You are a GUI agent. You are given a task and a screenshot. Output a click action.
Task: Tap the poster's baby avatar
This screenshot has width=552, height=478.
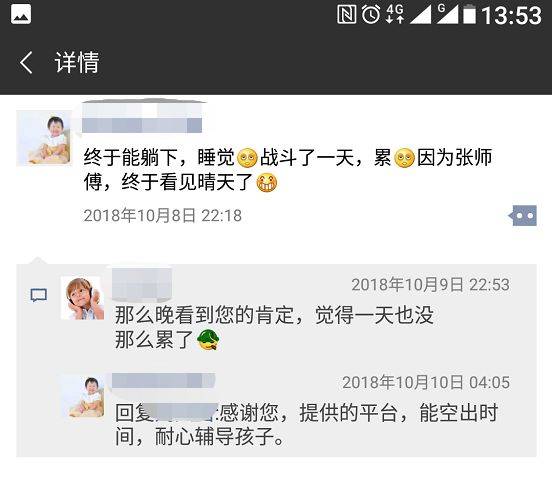click(x=44, y=138)
